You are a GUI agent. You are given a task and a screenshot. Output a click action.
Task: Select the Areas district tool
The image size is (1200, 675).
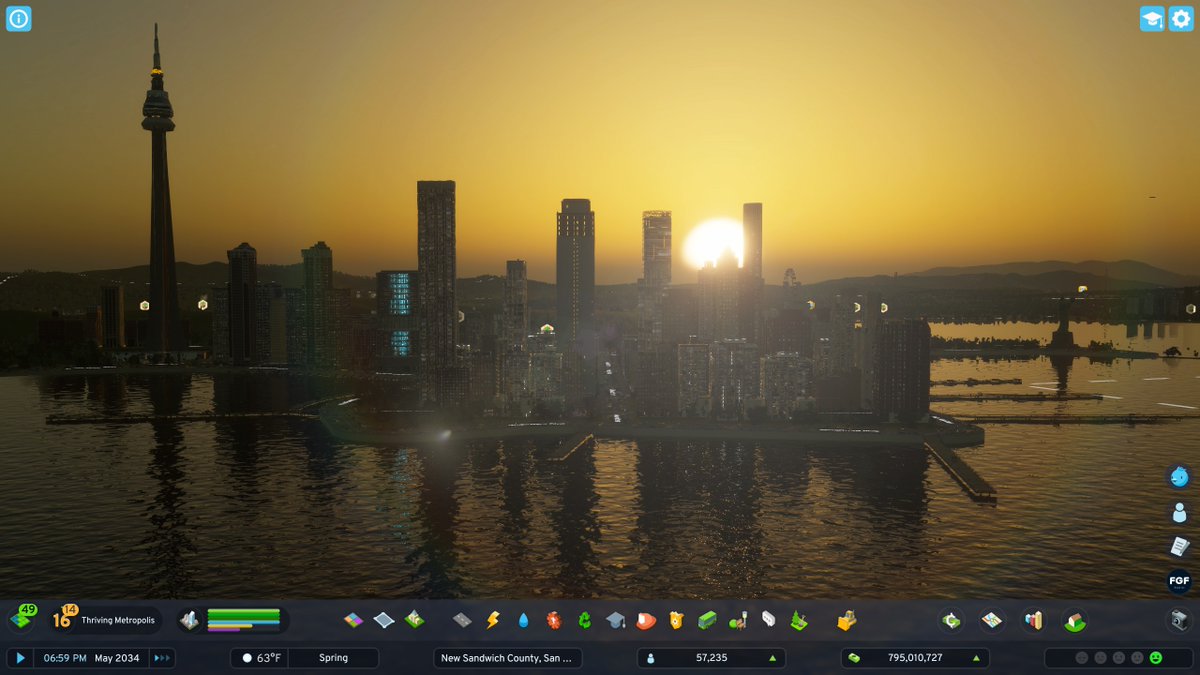coord(384,620)
